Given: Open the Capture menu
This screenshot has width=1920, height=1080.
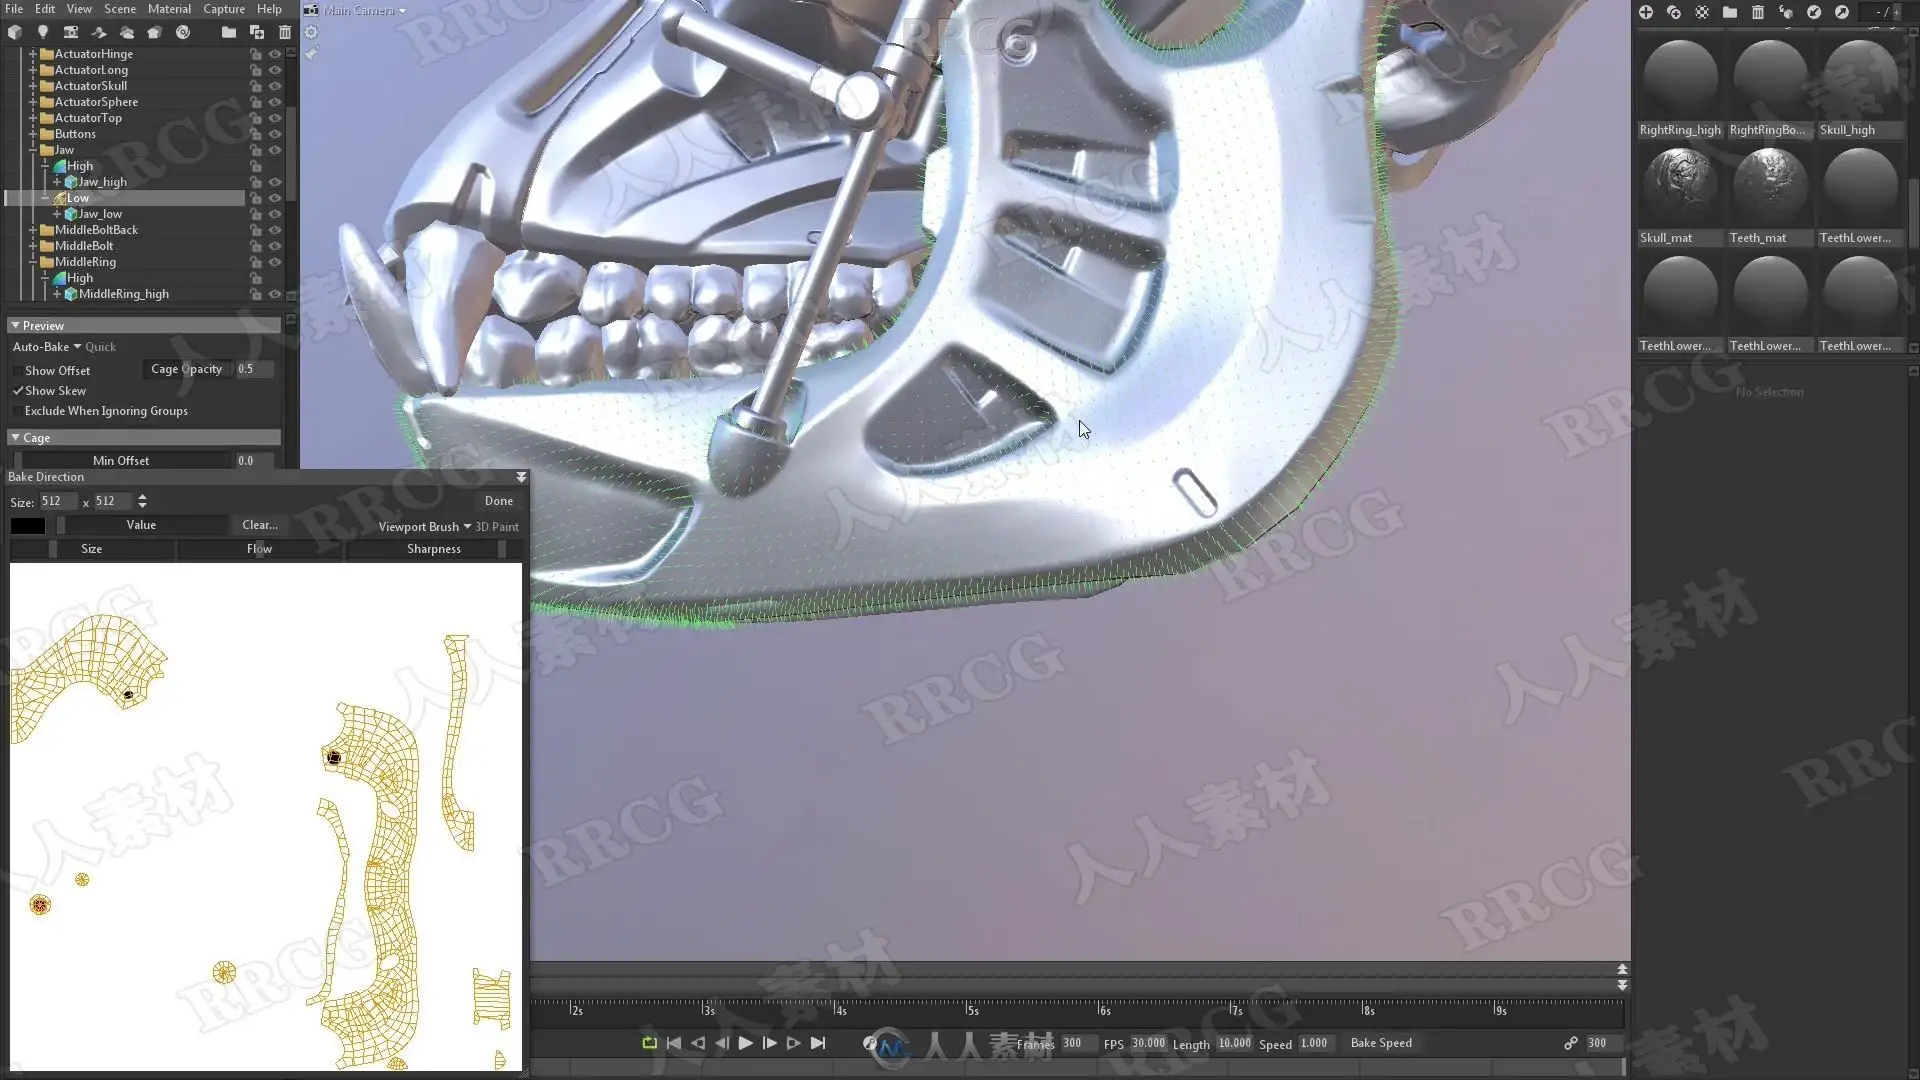Looking at the screenshot, I should point(223,9).
